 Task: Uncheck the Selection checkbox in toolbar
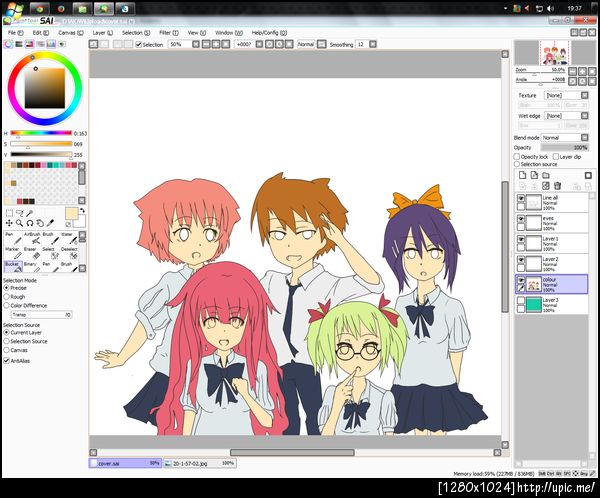(139, 45)
